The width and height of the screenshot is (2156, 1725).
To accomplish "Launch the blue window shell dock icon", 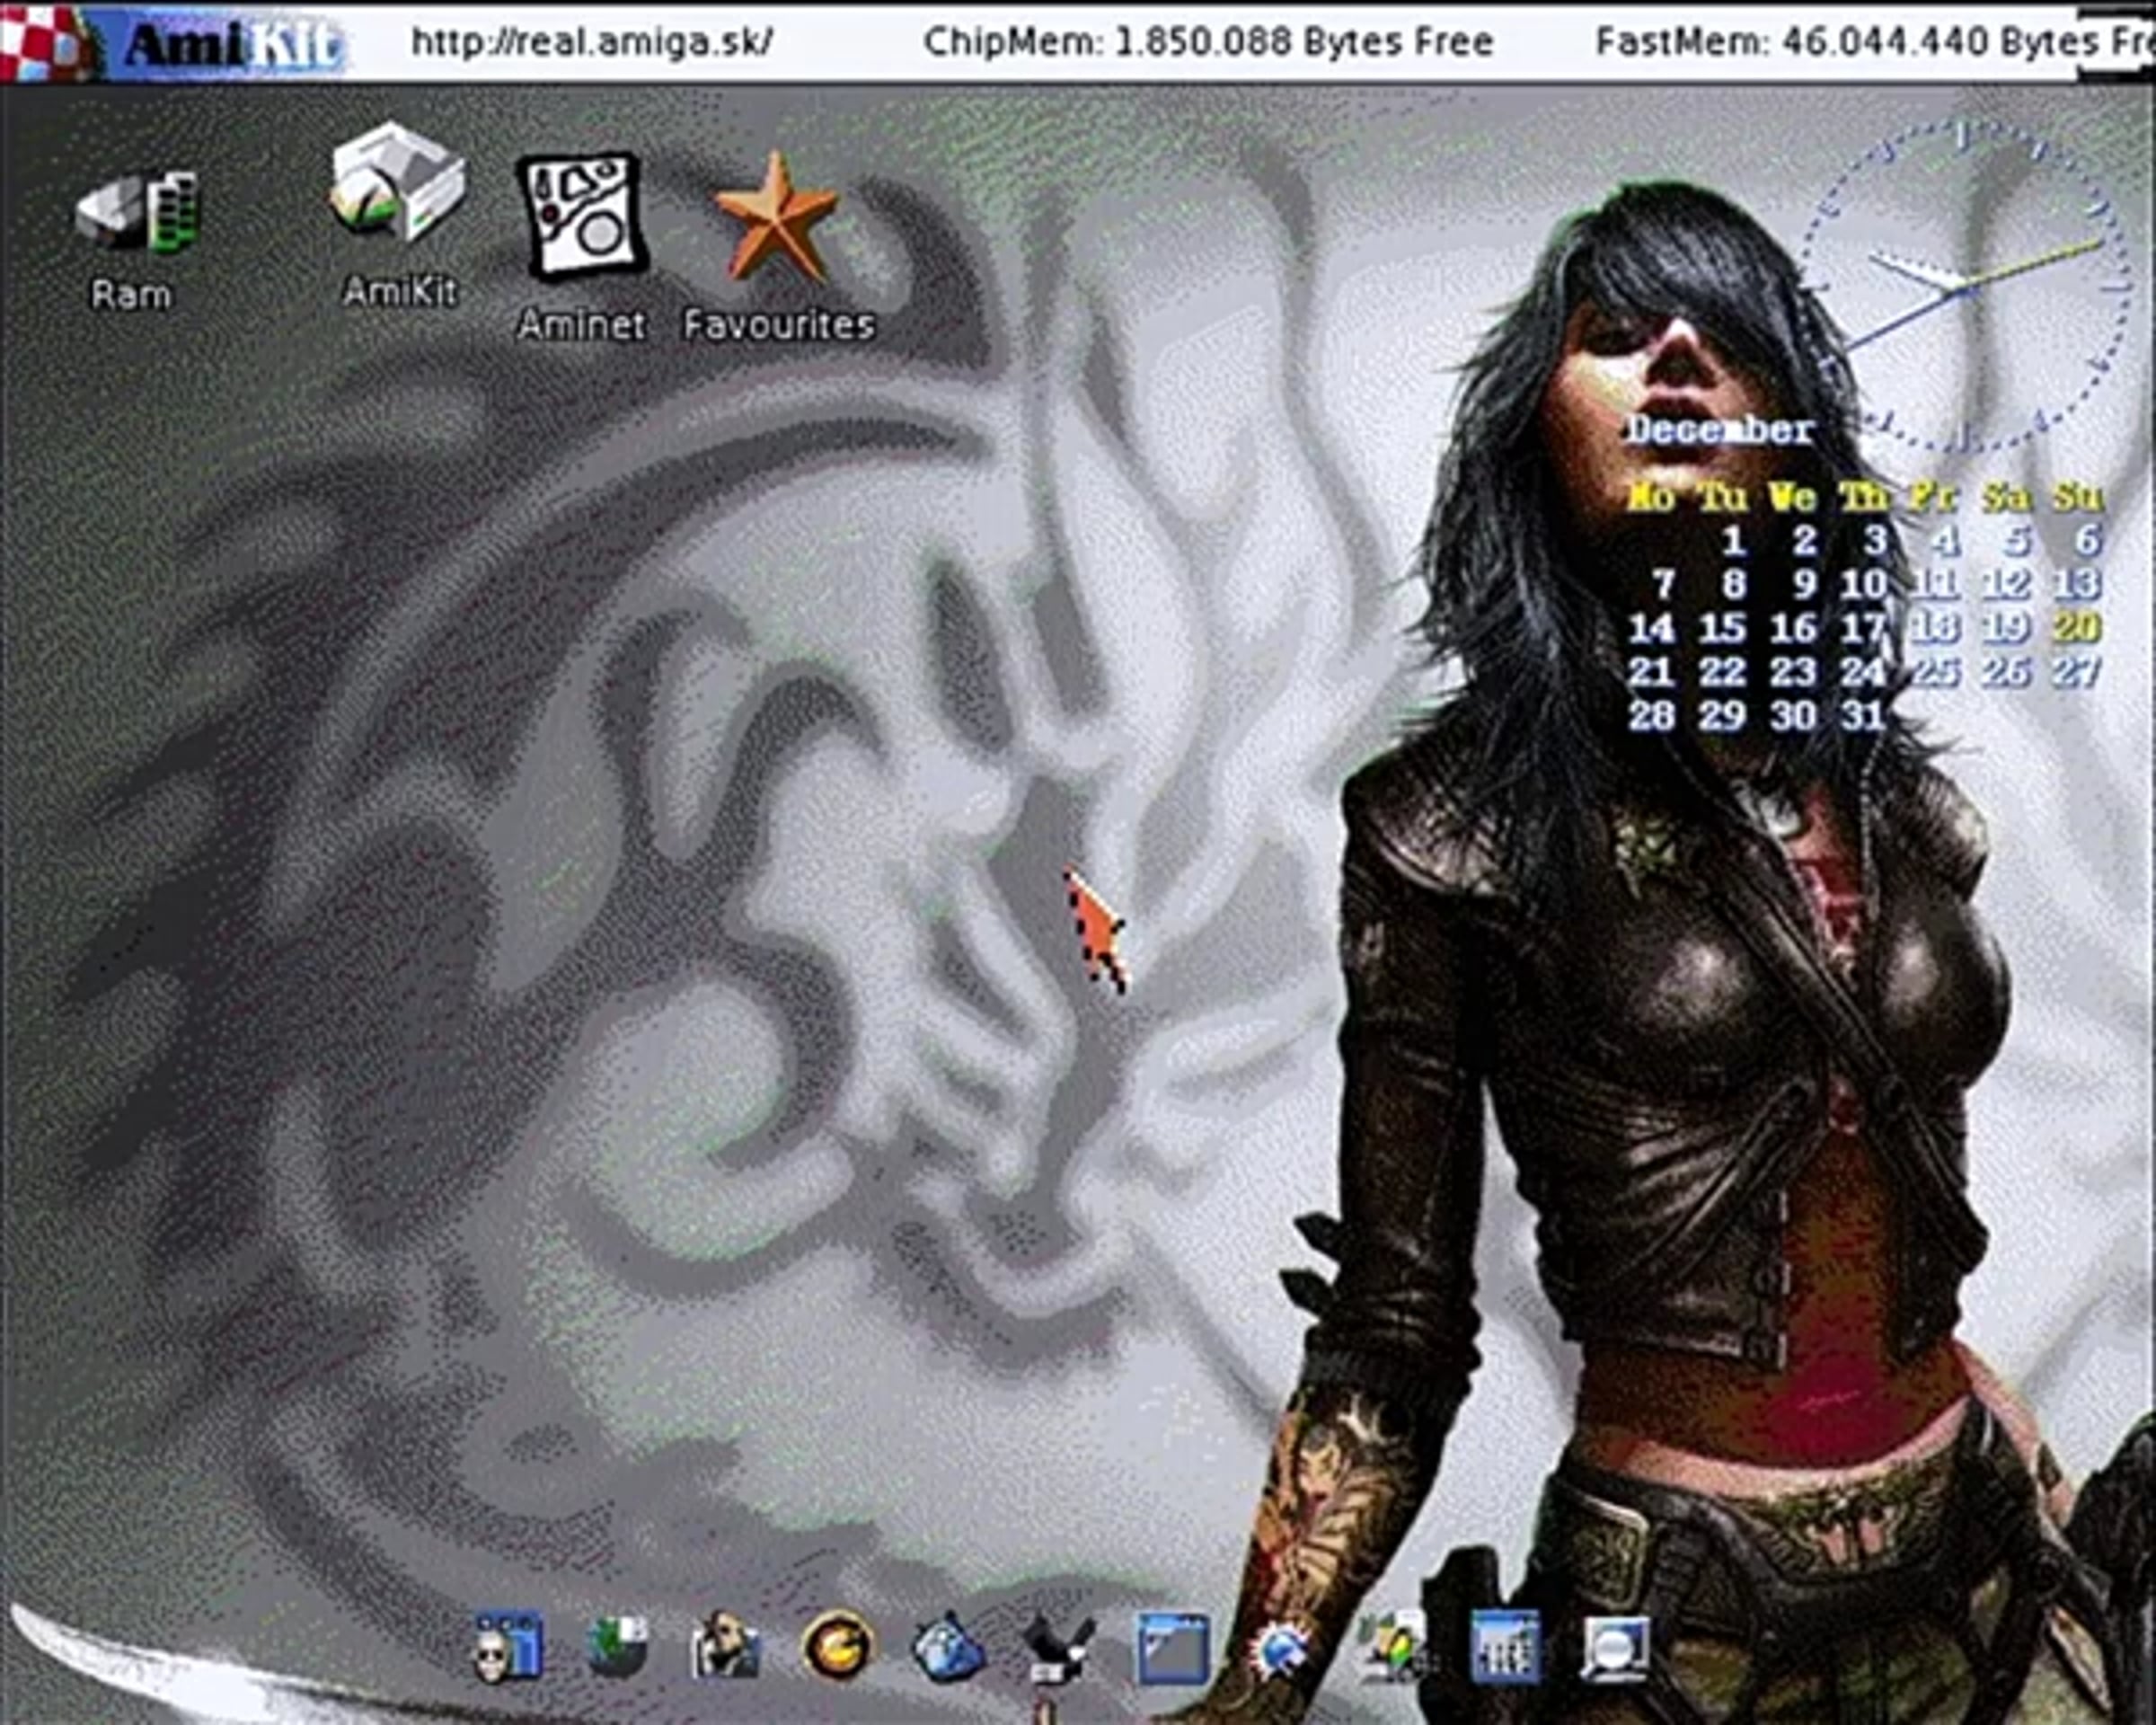I will coord(1172,1647).
